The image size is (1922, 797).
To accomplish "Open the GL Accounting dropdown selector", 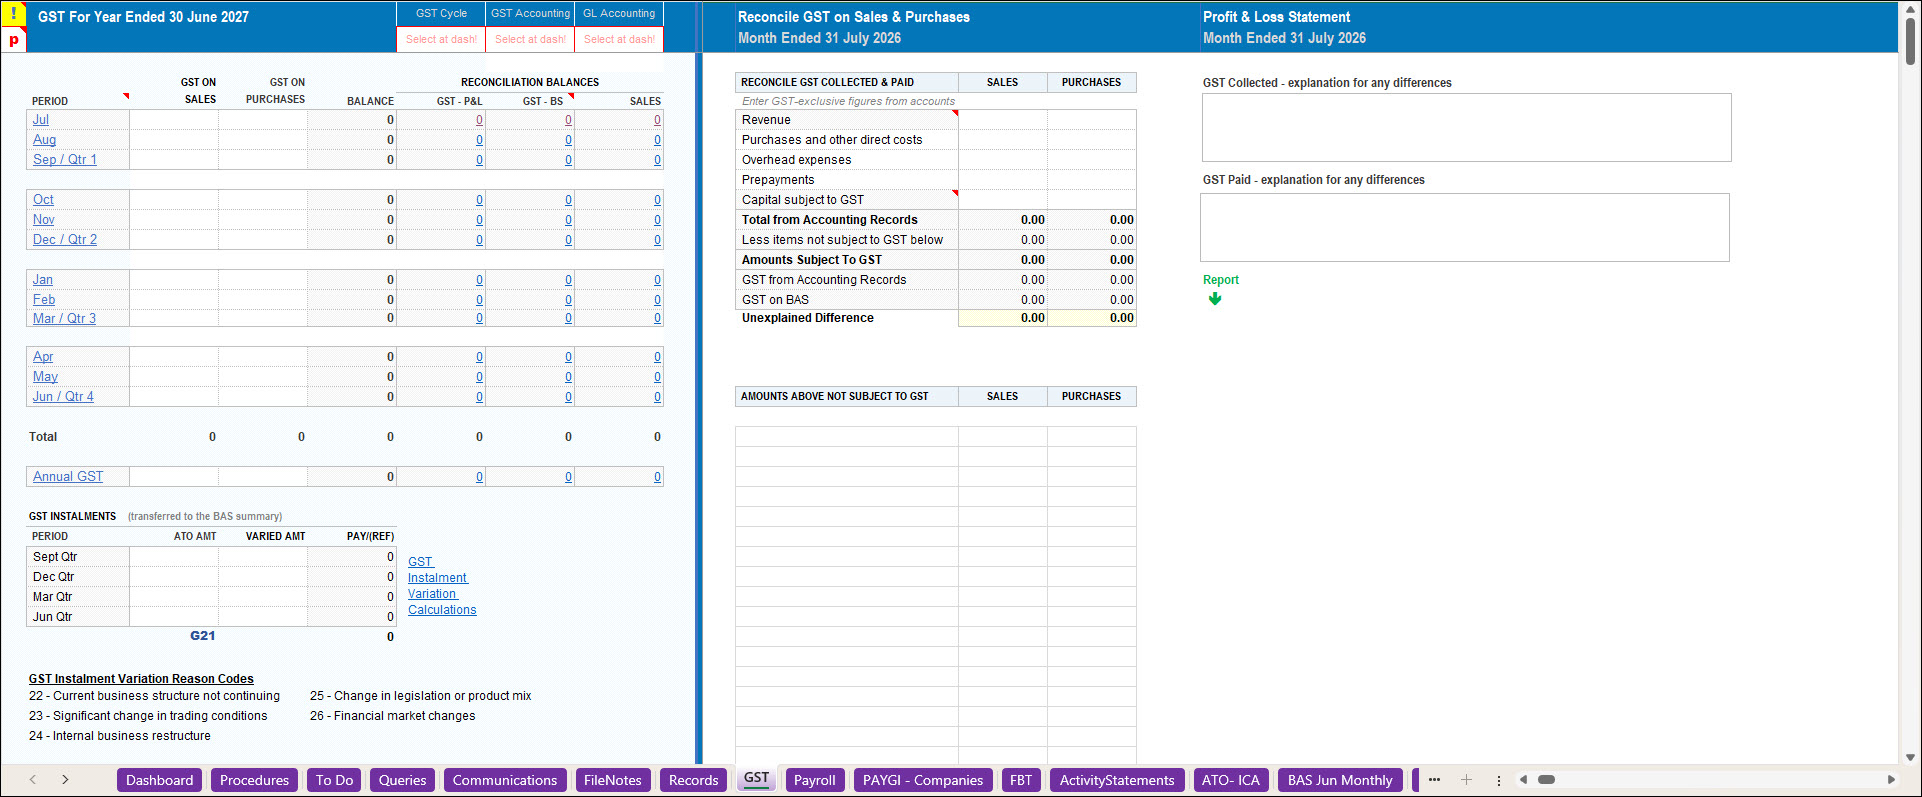I will 619,39.
